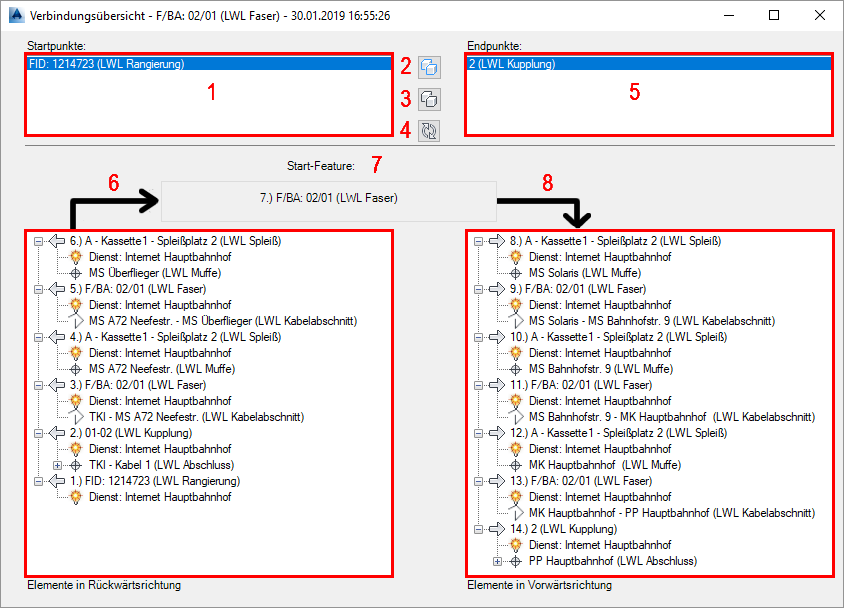Click the top copy icon button beside Startpunkte
844x608 pixels.
pyautogui.click(x=429, y=68)
